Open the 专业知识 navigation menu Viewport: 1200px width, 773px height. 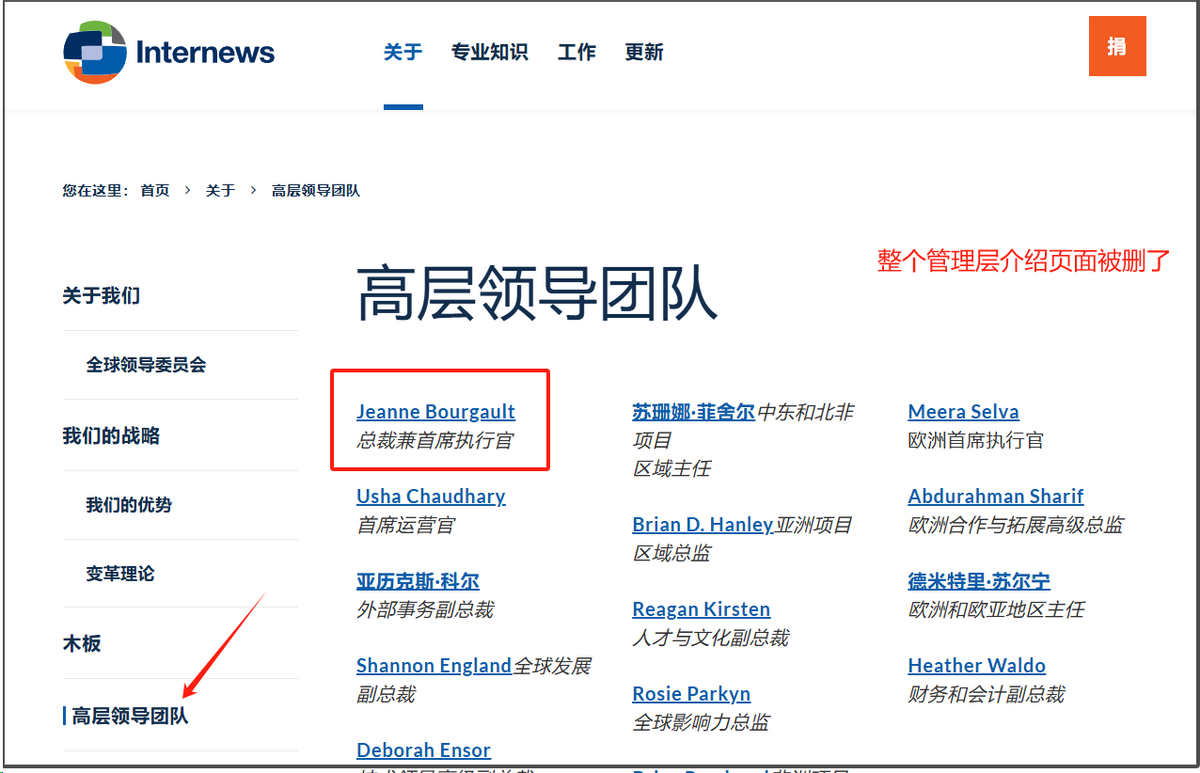point(489,52)
